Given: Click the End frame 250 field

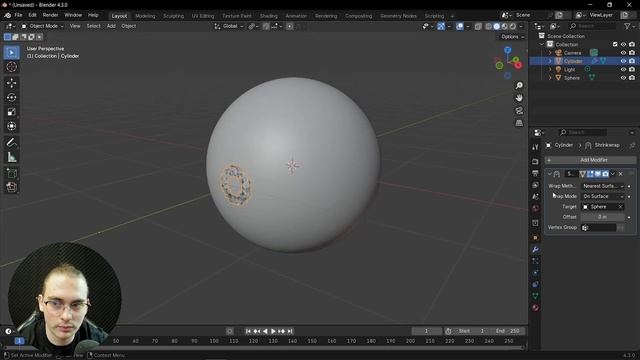Looking at the screenshot, I should coord(507,331).
